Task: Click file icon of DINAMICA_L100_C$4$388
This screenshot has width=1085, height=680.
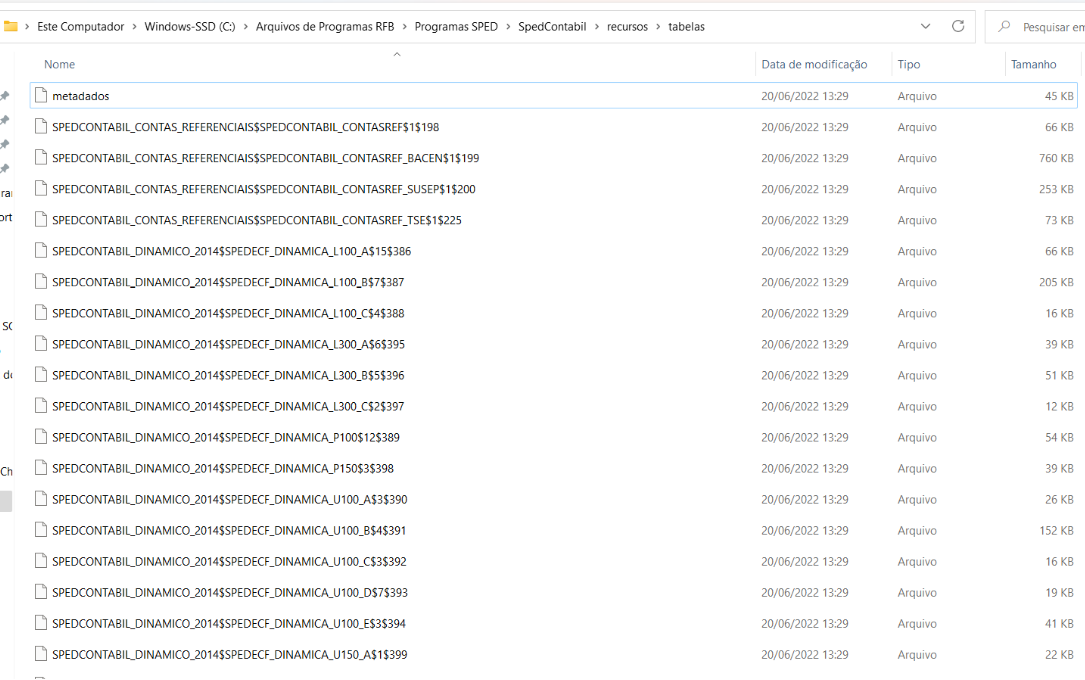Action: (x=42, y=313)
